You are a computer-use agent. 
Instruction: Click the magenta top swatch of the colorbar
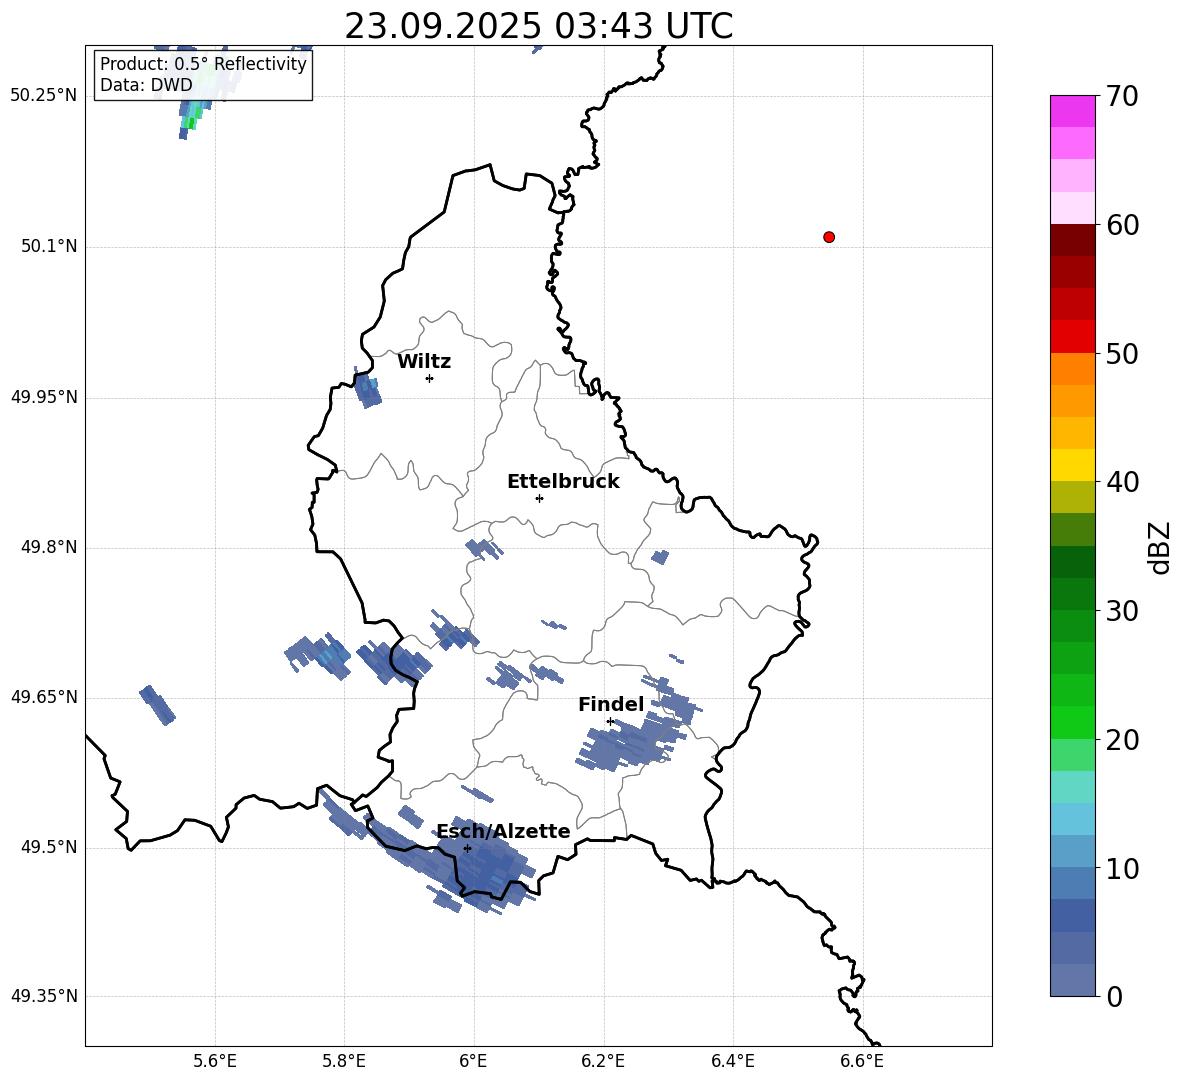click(1072, 111)
